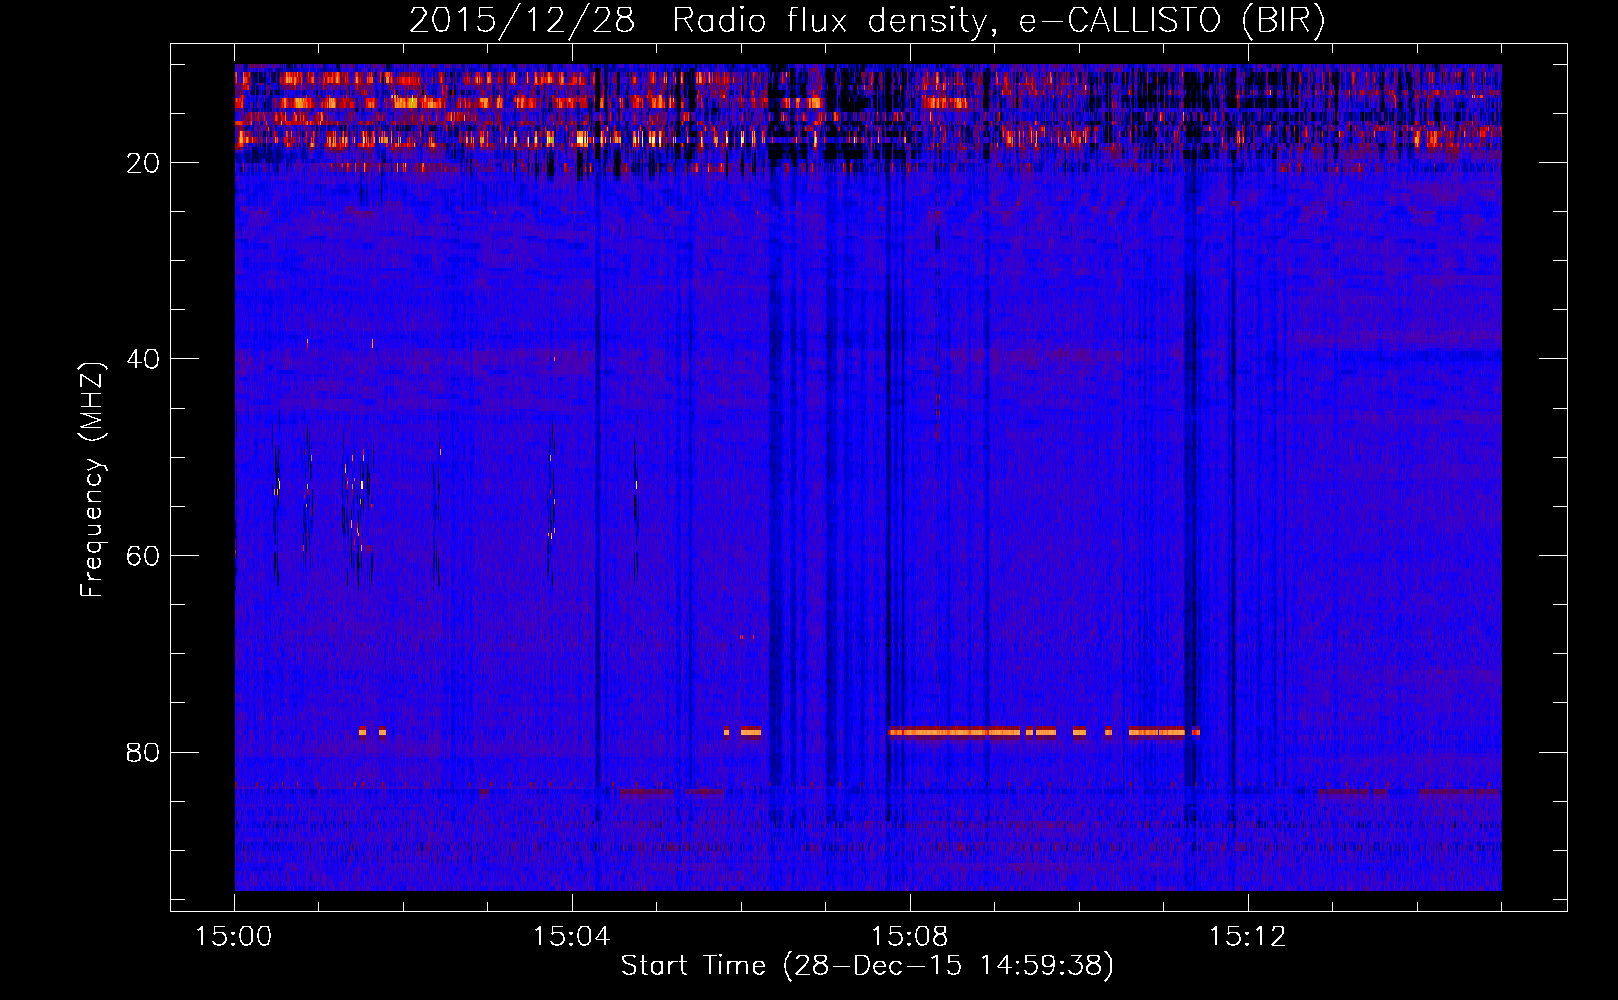Image resolution: width=1618 pixels, height=1000 pixels.
Task: Select the 20 MHz frequency tick label
Action: click(x=144, y=163)
